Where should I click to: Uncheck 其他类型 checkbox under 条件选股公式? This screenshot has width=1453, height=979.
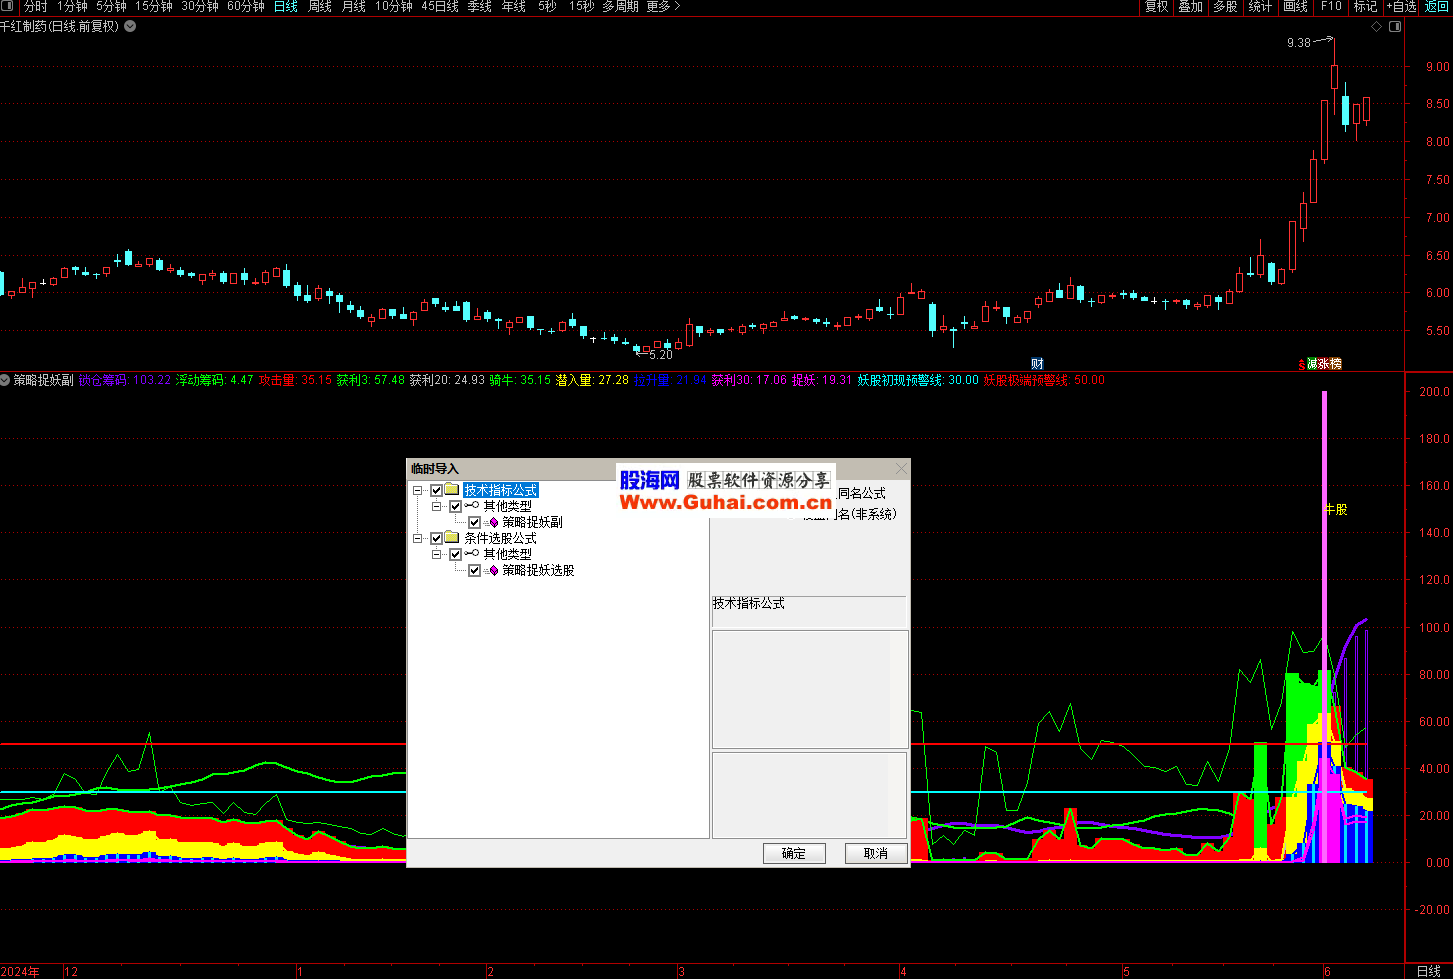455,555
